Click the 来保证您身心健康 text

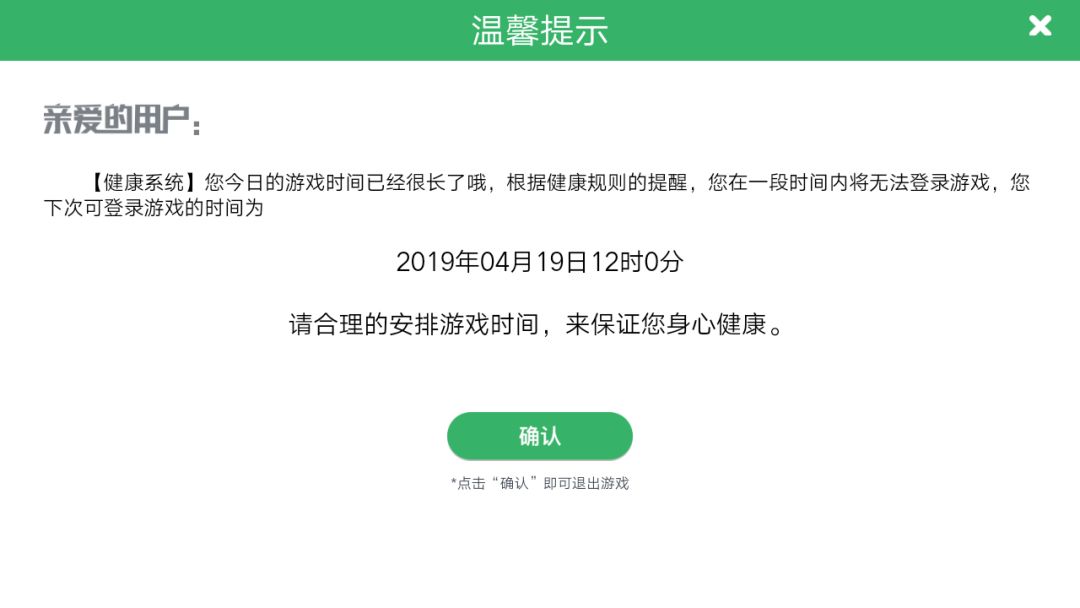click(665, 324)
